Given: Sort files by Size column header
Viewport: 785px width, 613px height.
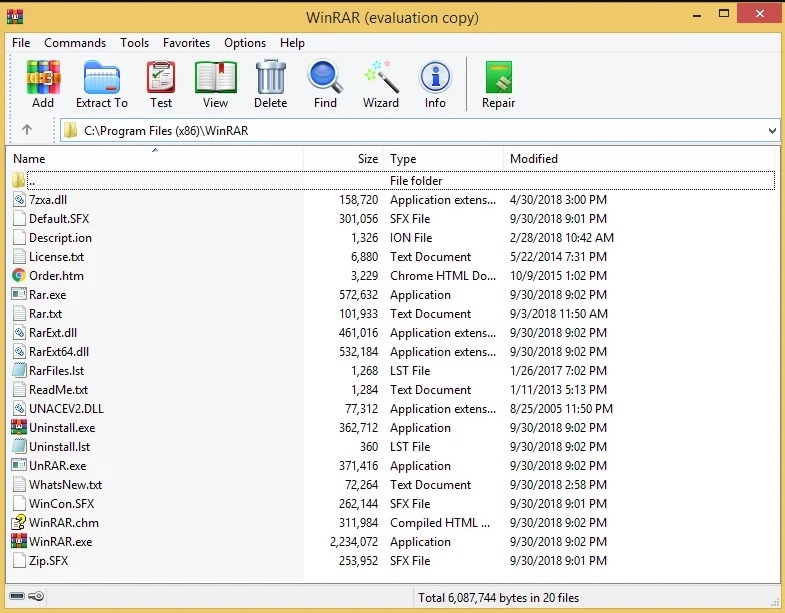Looking at the screenshot, I should [344, 158].
